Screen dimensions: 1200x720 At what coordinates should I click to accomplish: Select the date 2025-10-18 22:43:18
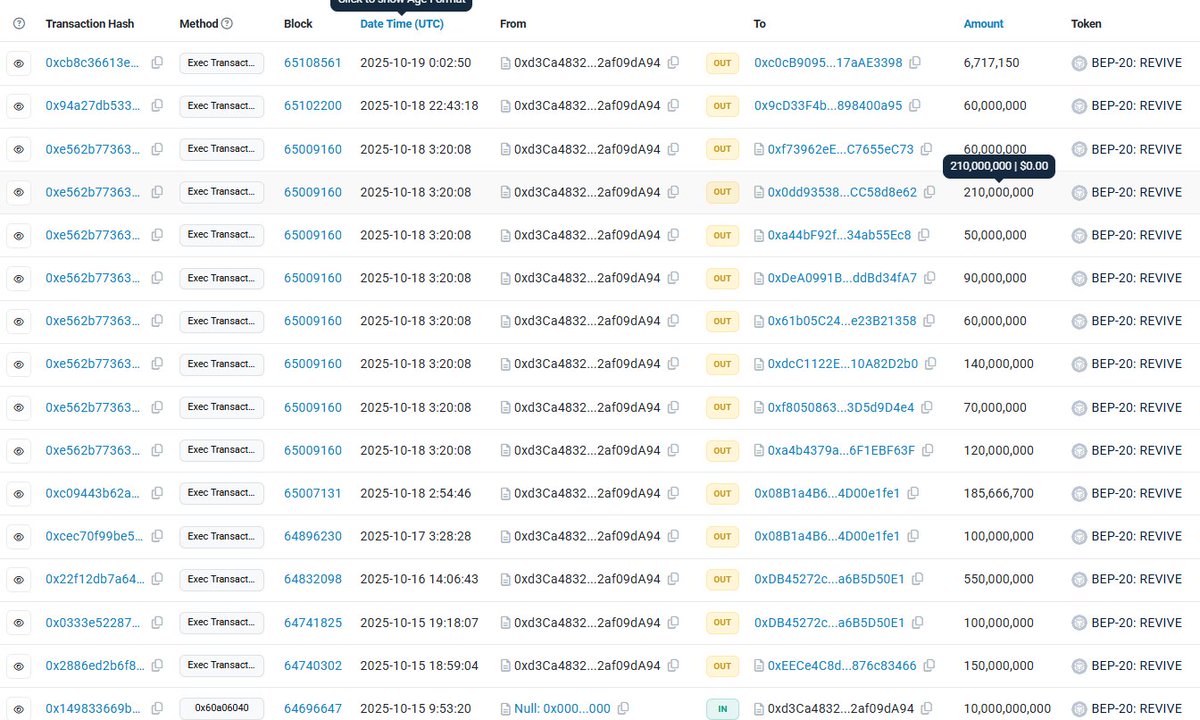419,106
